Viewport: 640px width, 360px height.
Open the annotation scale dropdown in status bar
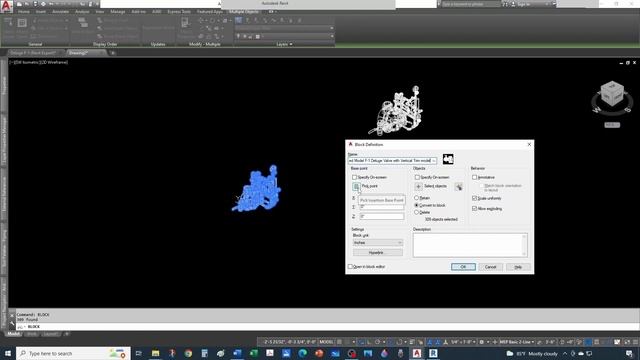tap(463, 342)
